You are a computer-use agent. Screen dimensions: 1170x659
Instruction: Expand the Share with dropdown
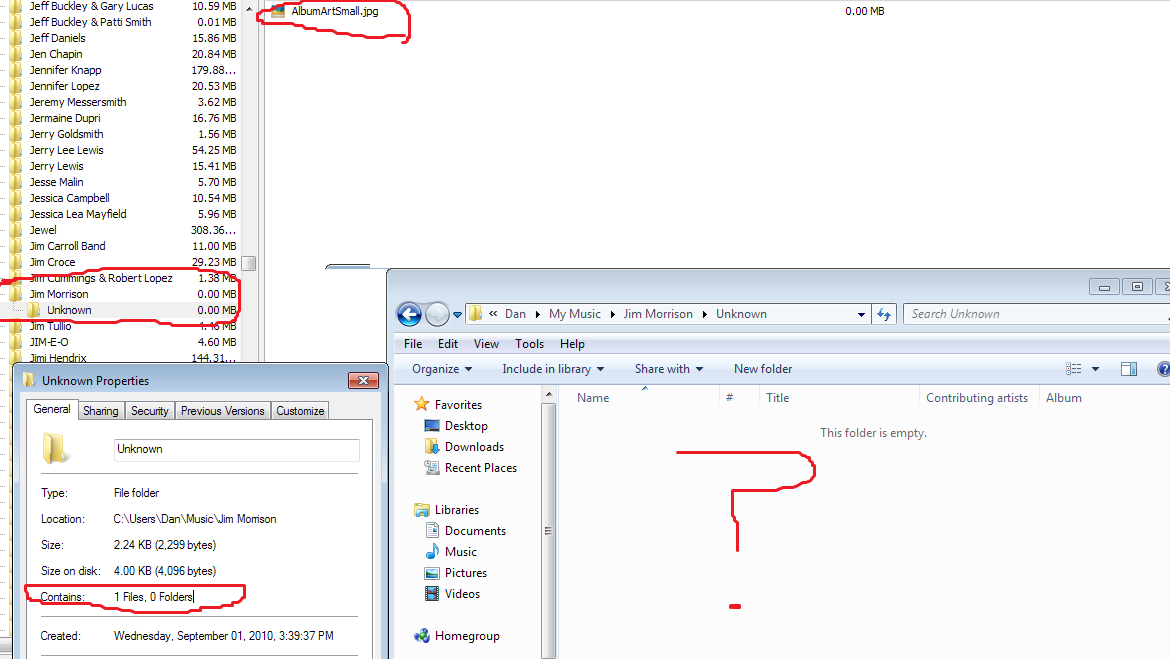669,369
